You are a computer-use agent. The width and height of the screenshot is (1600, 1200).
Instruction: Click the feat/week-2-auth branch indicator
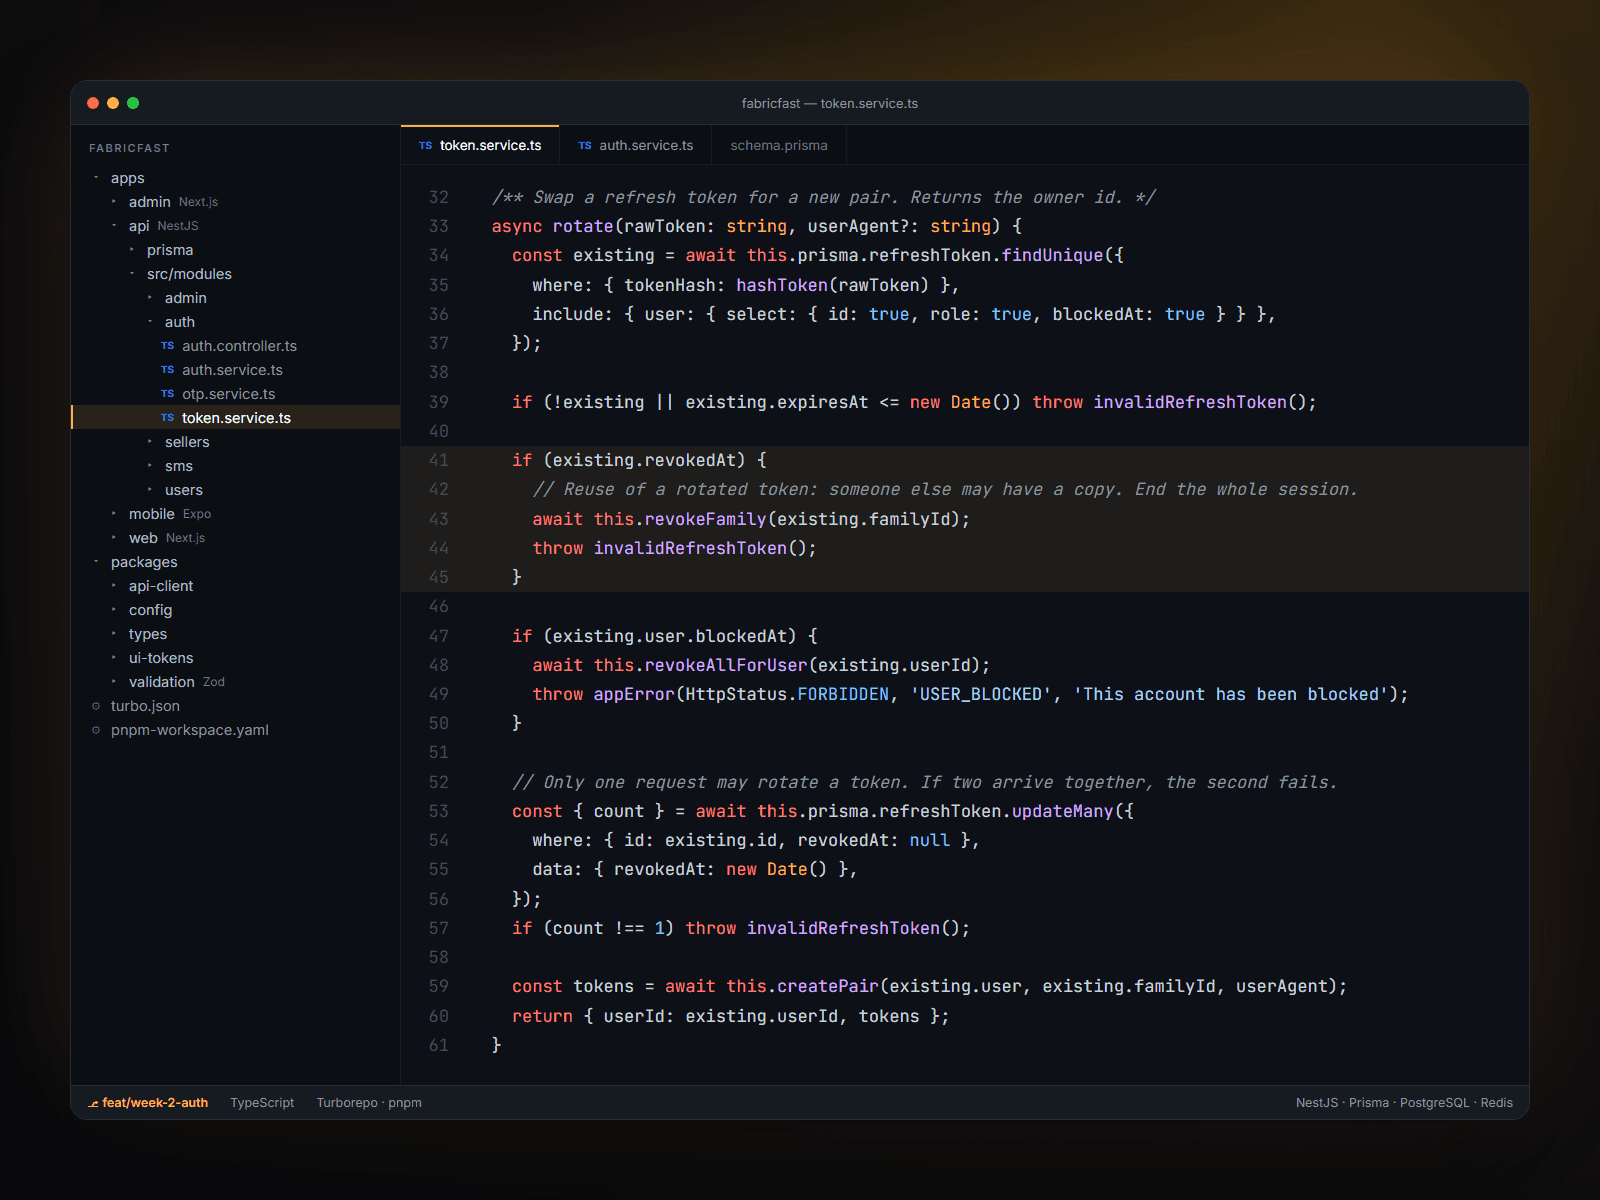click(x=148, y=1103)
